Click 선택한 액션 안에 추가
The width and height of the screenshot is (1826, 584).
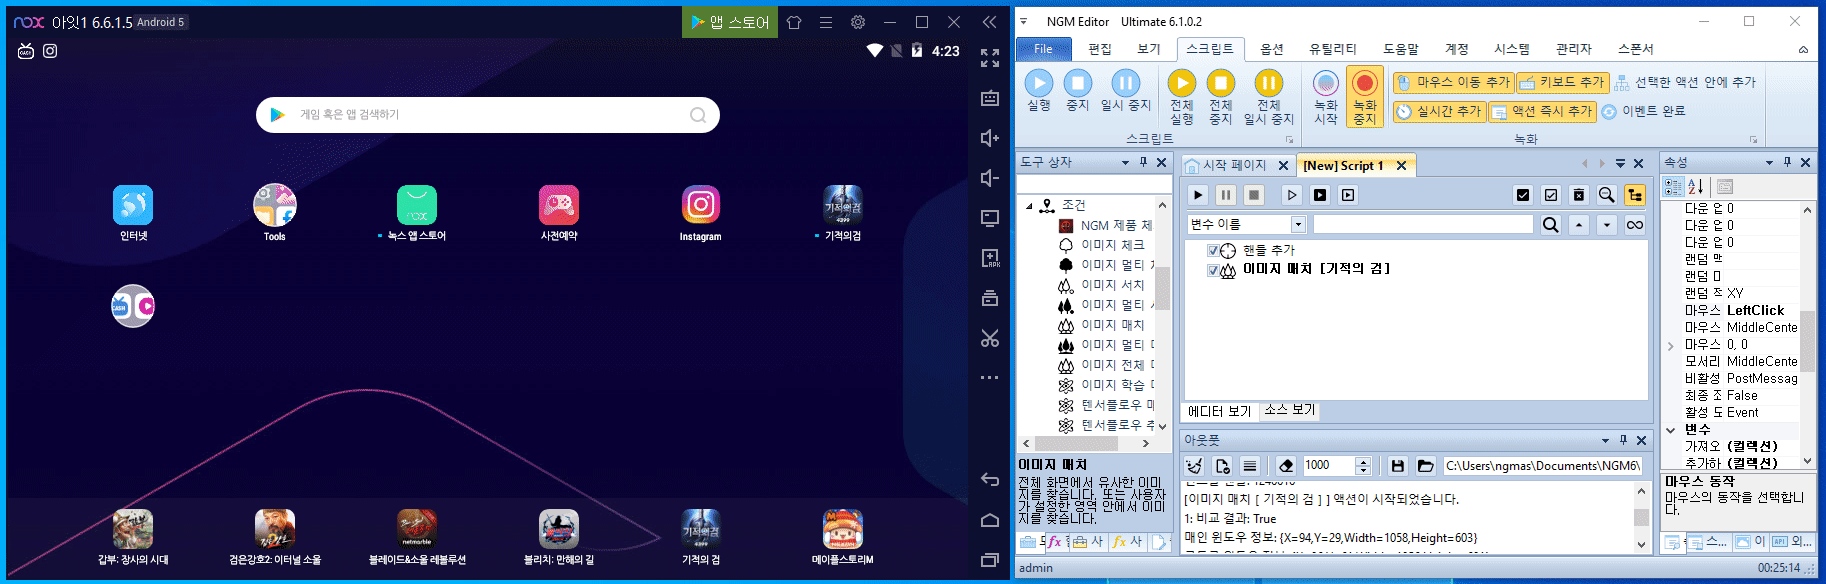pyautogui.click(x=1686, y=82)
